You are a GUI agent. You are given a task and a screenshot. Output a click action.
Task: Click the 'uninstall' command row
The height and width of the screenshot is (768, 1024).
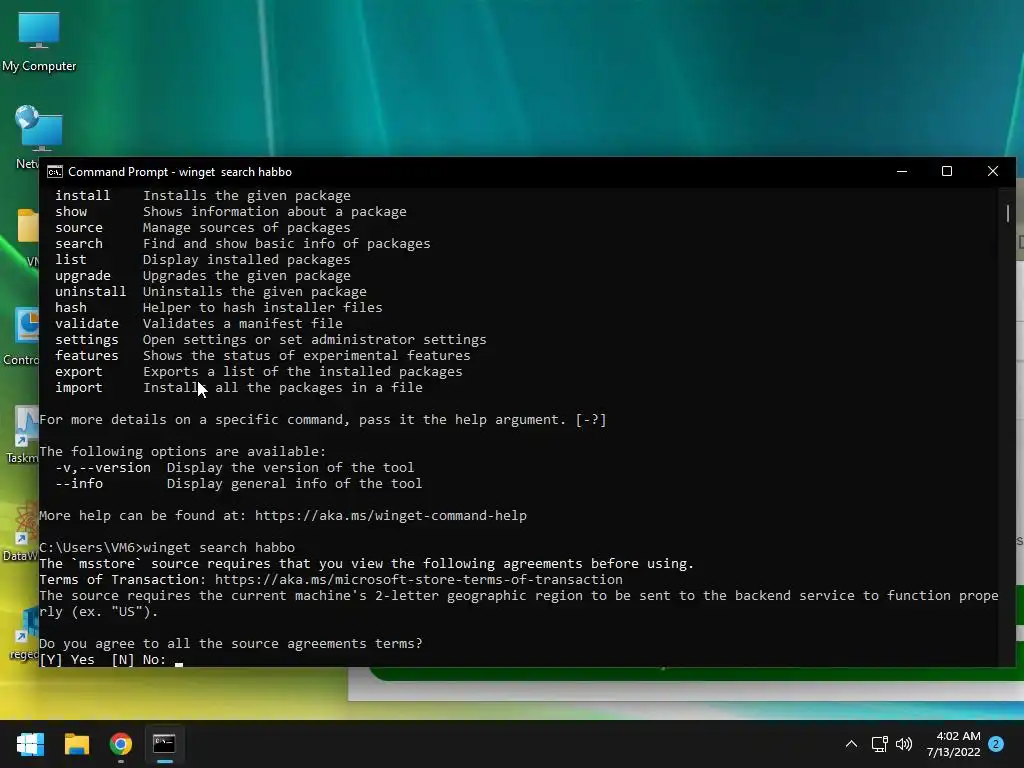pyautogui.click(x=210, y=292)
